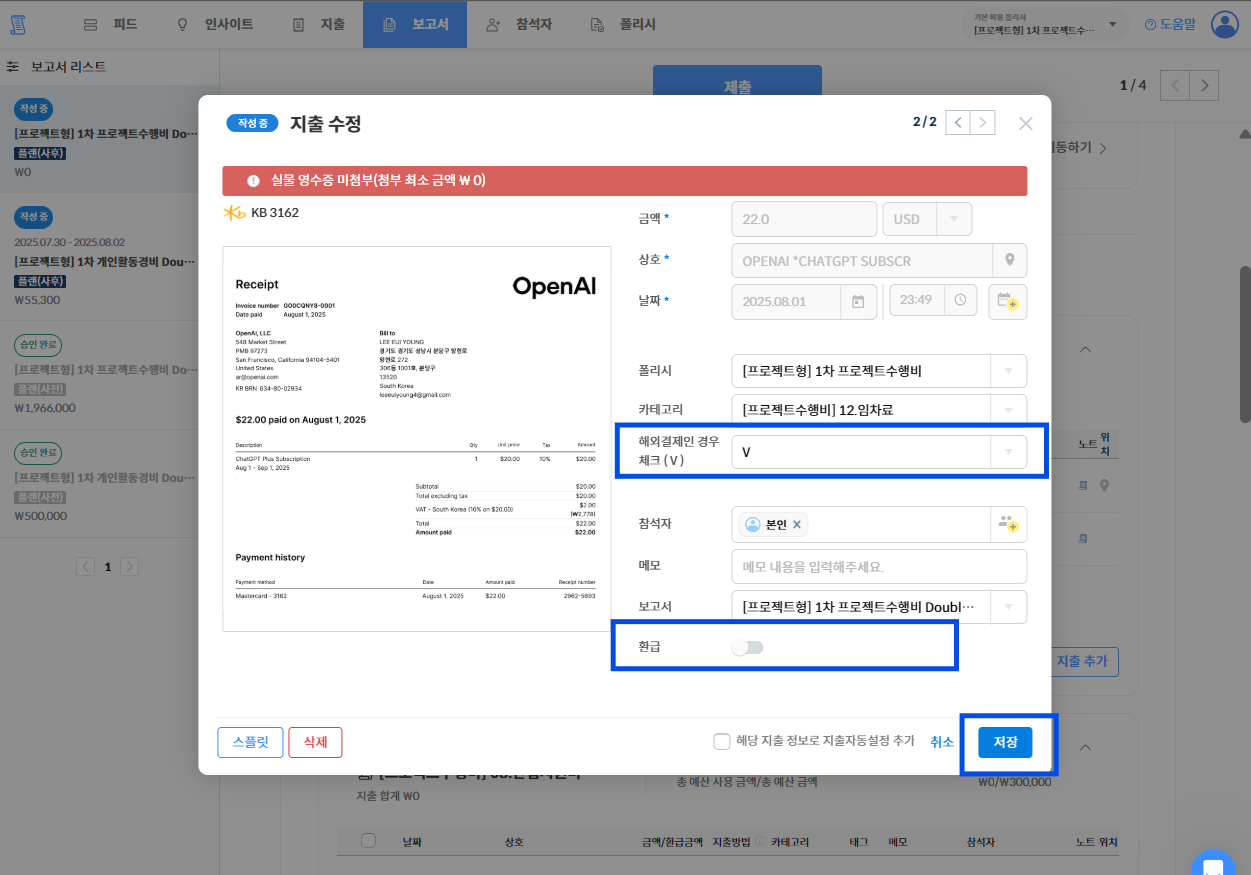Open the 도움말 help link
The height and width of the screenshot is (875, 1251).
click(x=1169, y=24)
